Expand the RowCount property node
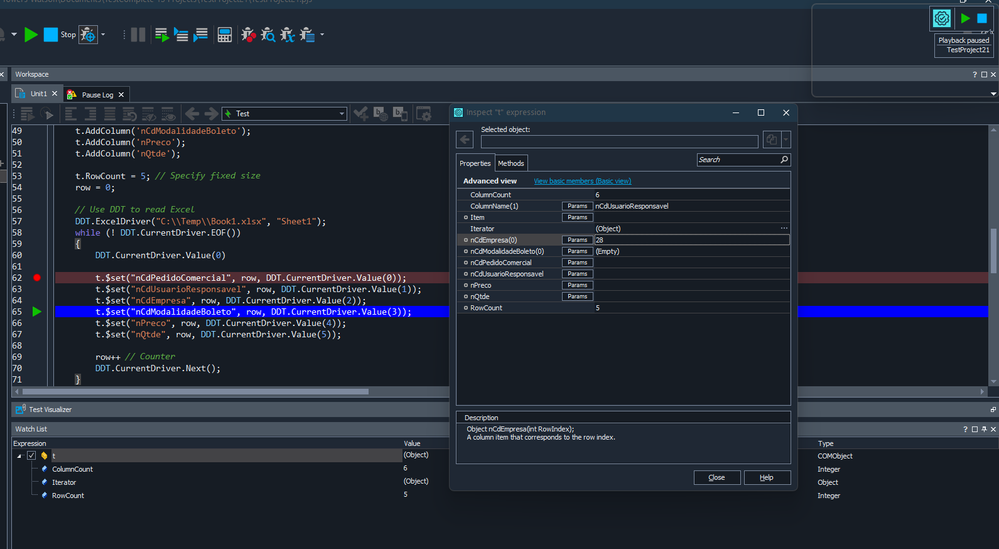This screenshot has width=999, height=549. click(466, 308)
